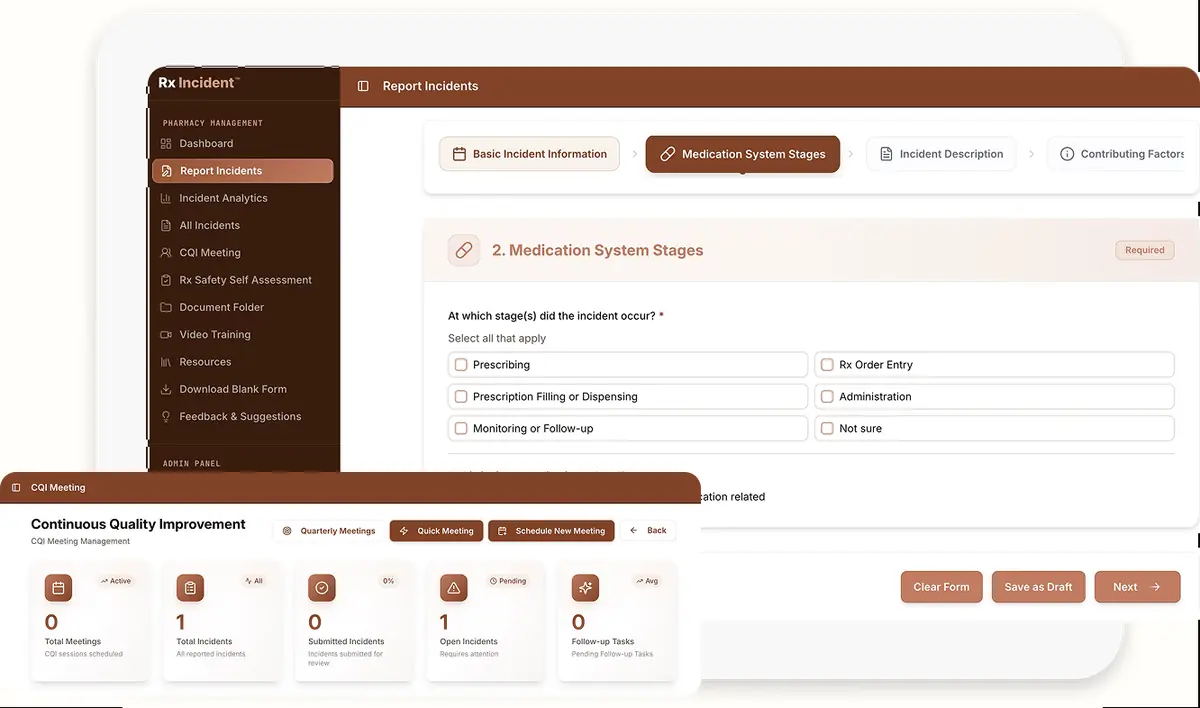The width and height of the screenshot is (1200, 708).
Task: Open Dashboard from the sidebar
Action: (242, 144)
